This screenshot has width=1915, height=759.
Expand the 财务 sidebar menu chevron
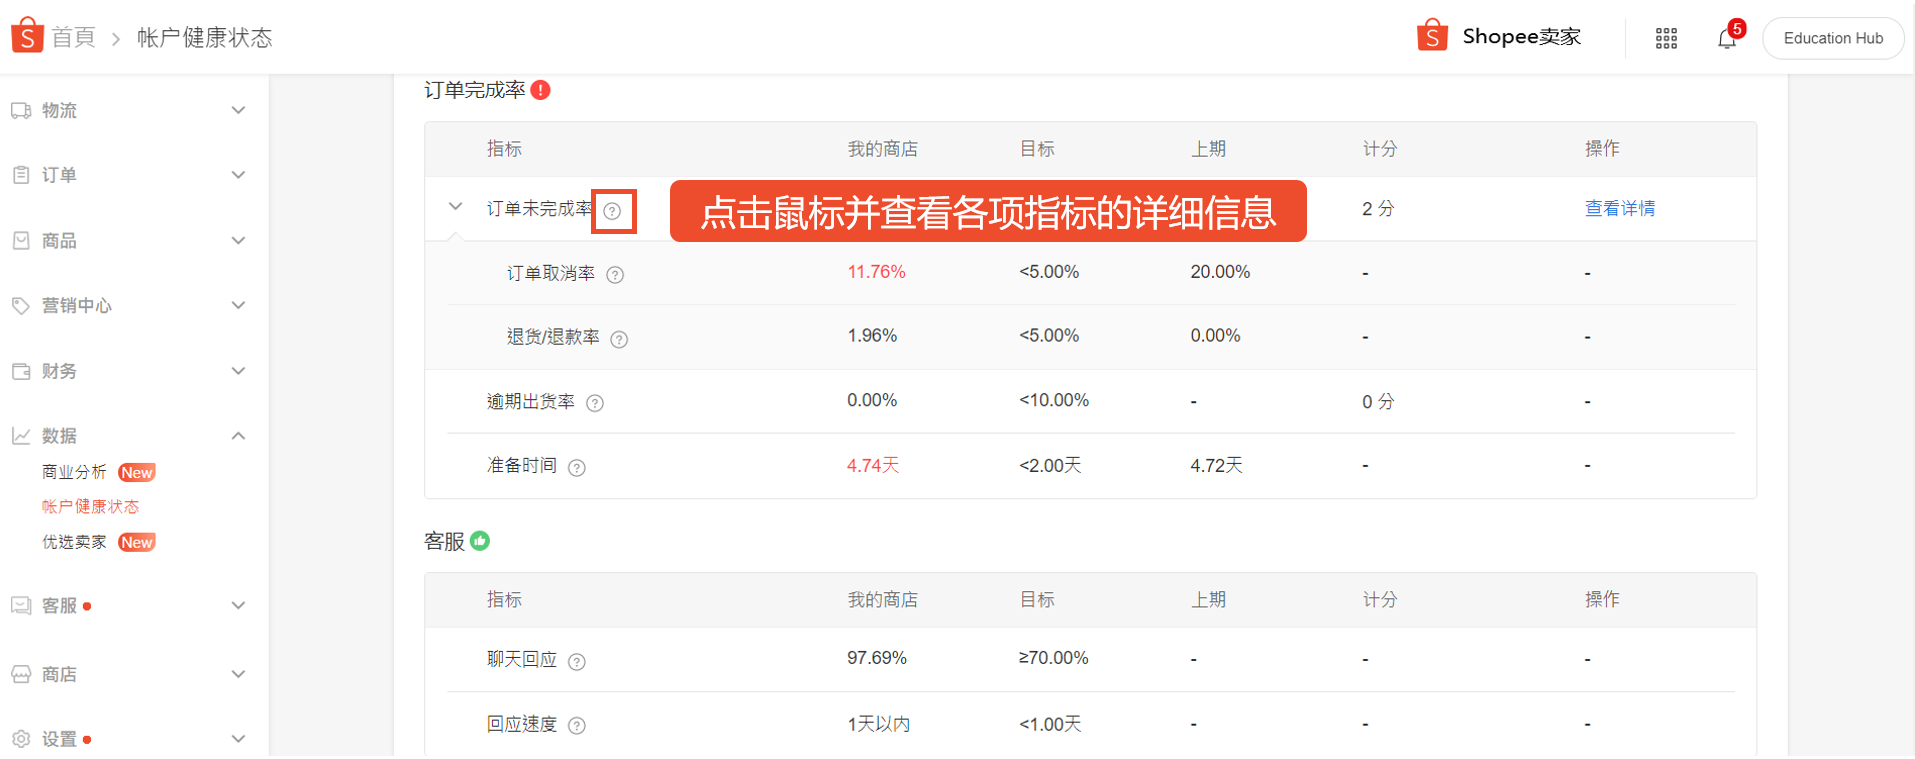(x=238, y=371)
